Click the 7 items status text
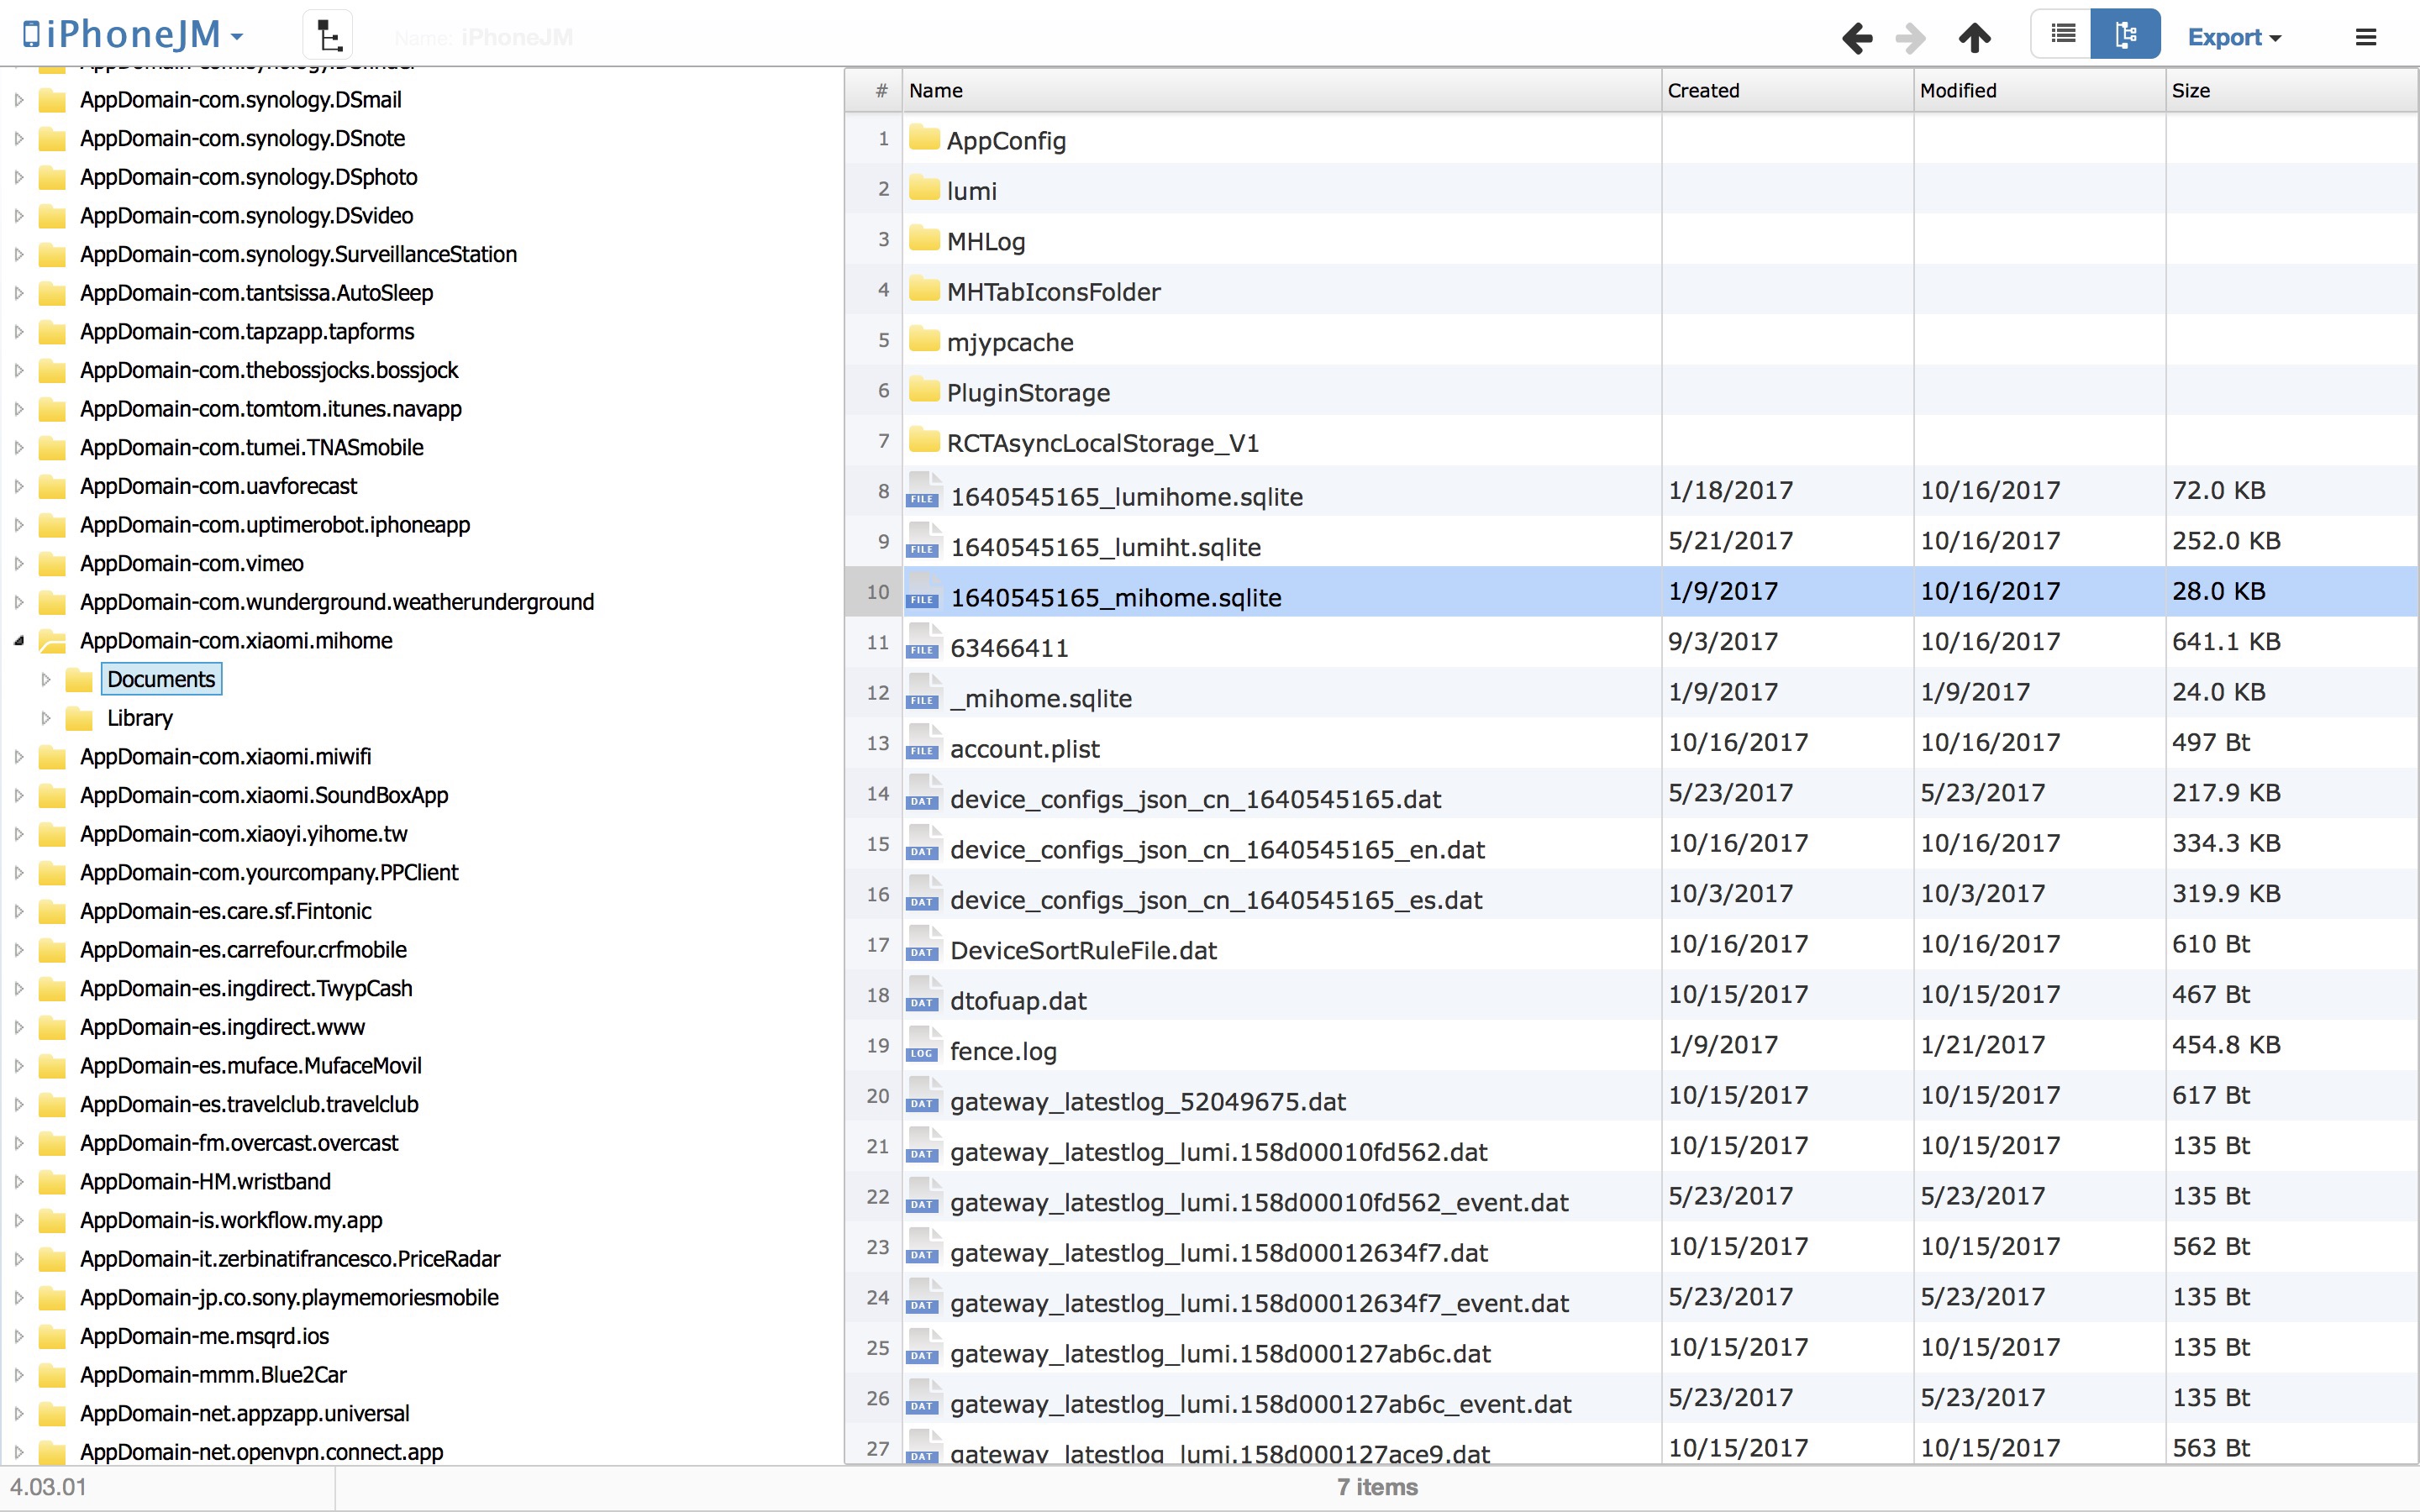The height and width of the screenshot is (1512, 2420). [x=1377, y=1487]
